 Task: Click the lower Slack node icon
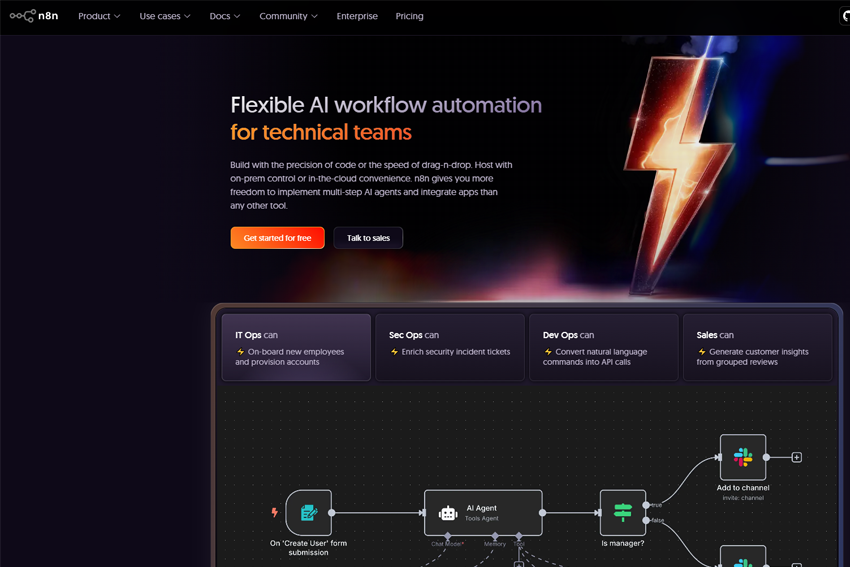(x=743, y=558)
